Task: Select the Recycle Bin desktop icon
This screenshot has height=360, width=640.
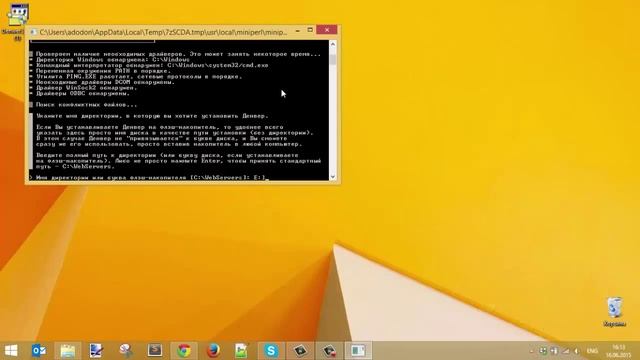Action: (614, 312)
